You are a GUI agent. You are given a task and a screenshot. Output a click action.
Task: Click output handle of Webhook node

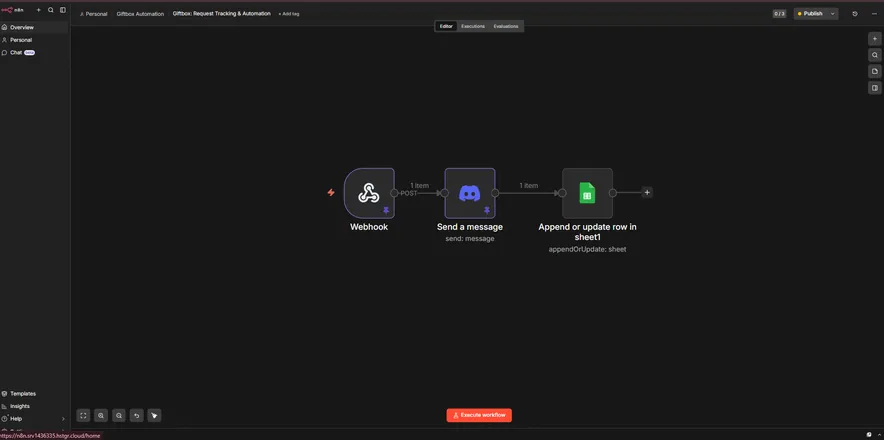tap(394, 193)
